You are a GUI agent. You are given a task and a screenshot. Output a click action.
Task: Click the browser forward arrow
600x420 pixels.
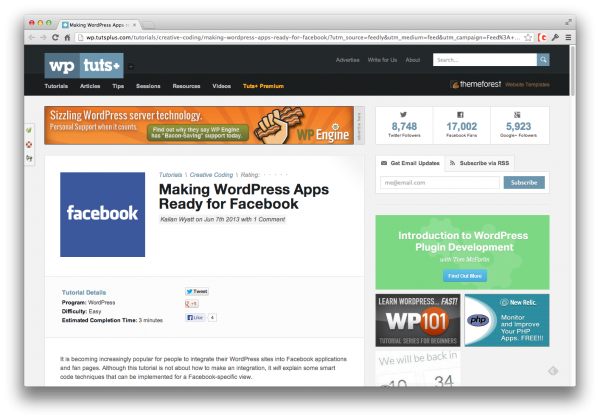tap(43, 37)
